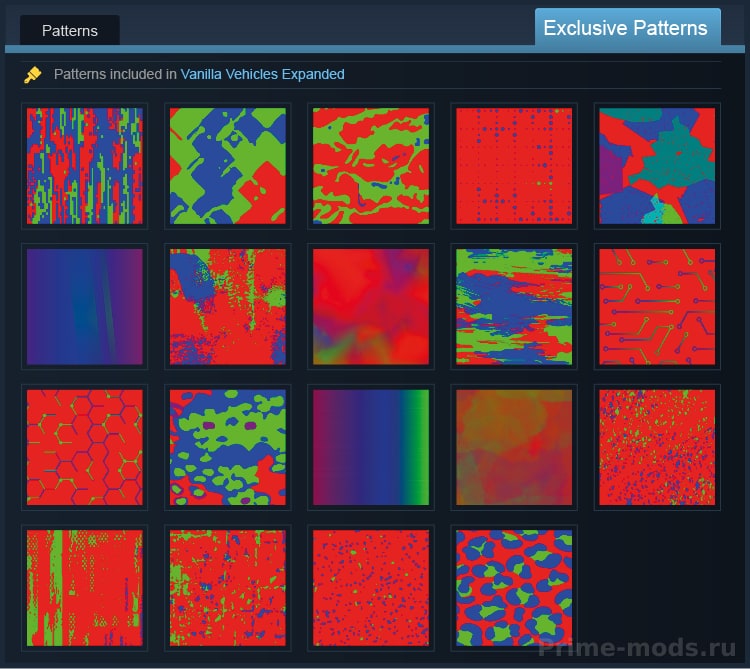Open the Vanilla Vehicles Expanded link

point(262,74)
